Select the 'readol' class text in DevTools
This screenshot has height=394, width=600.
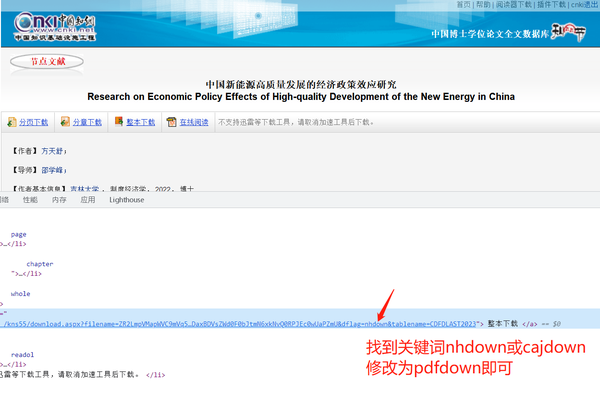tap(22, 355)
